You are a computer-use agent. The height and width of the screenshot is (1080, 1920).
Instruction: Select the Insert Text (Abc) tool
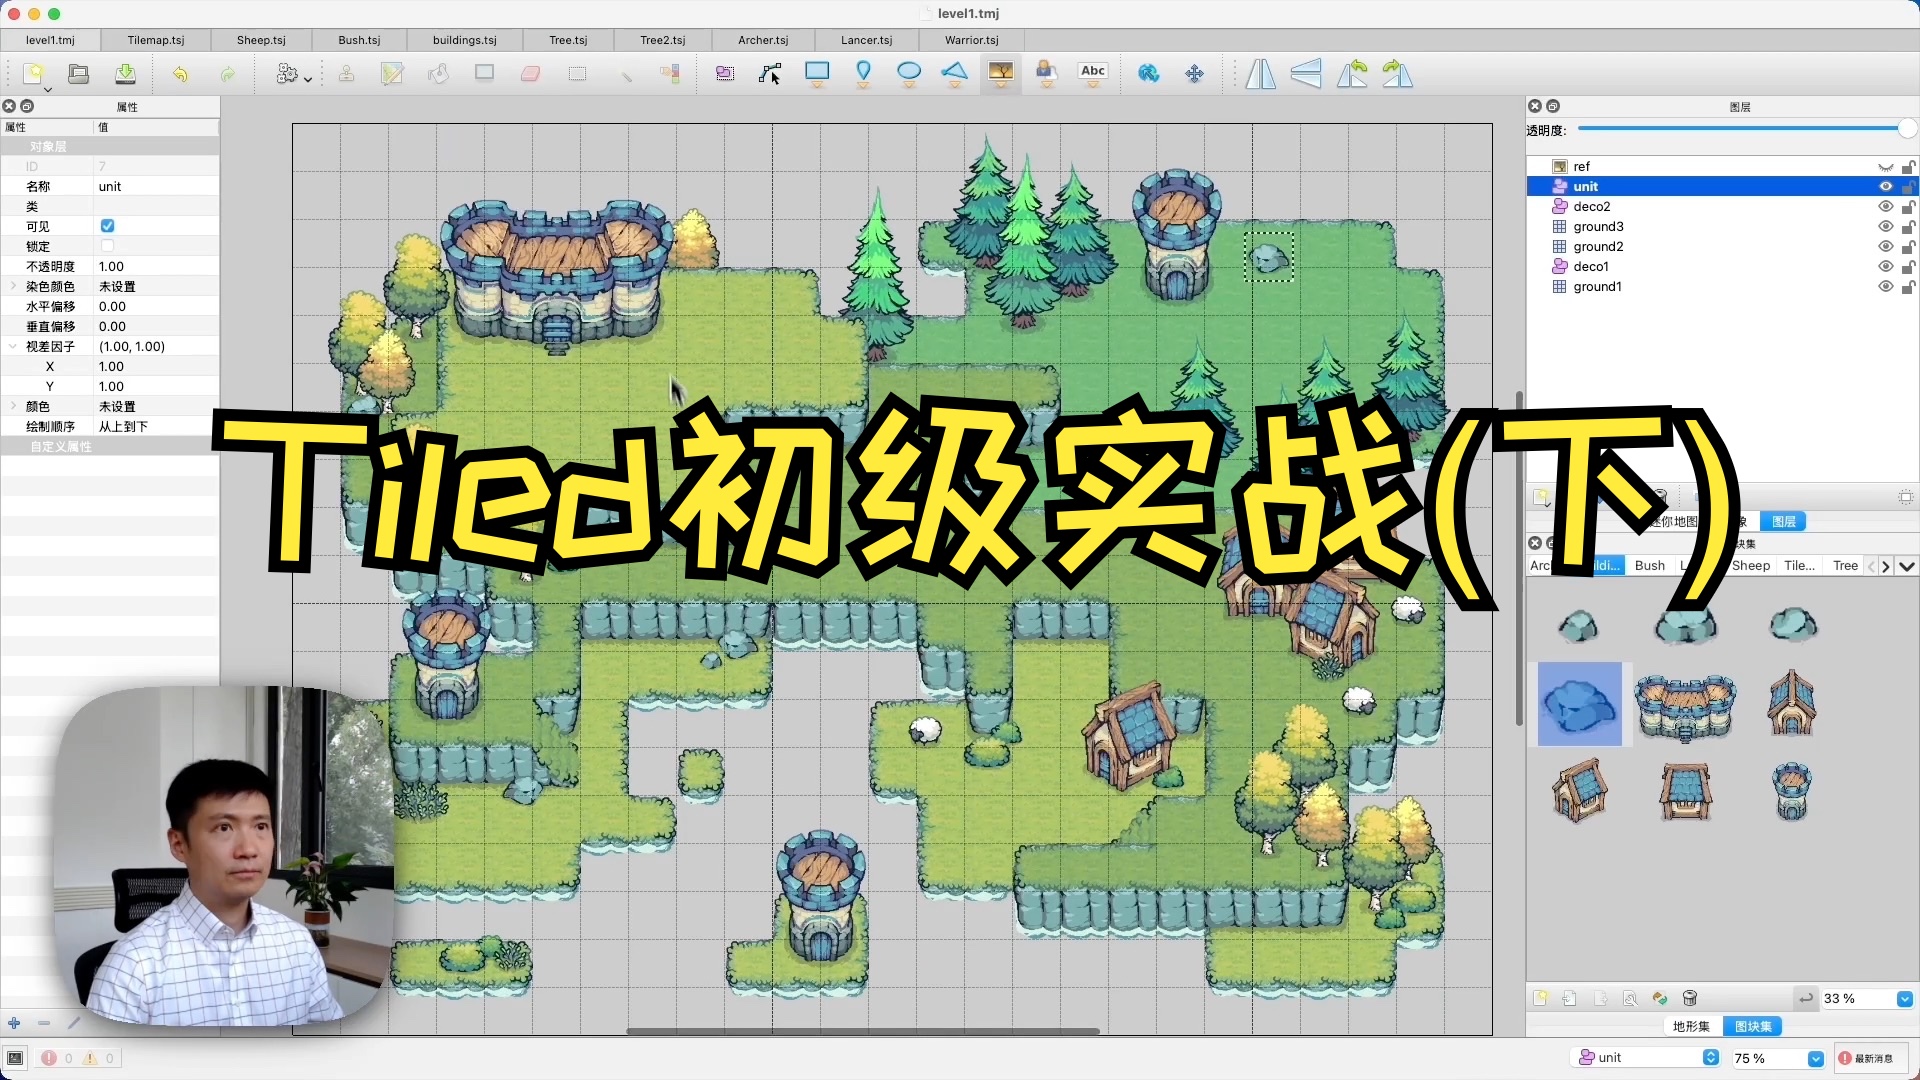[x=1093, y=72]
